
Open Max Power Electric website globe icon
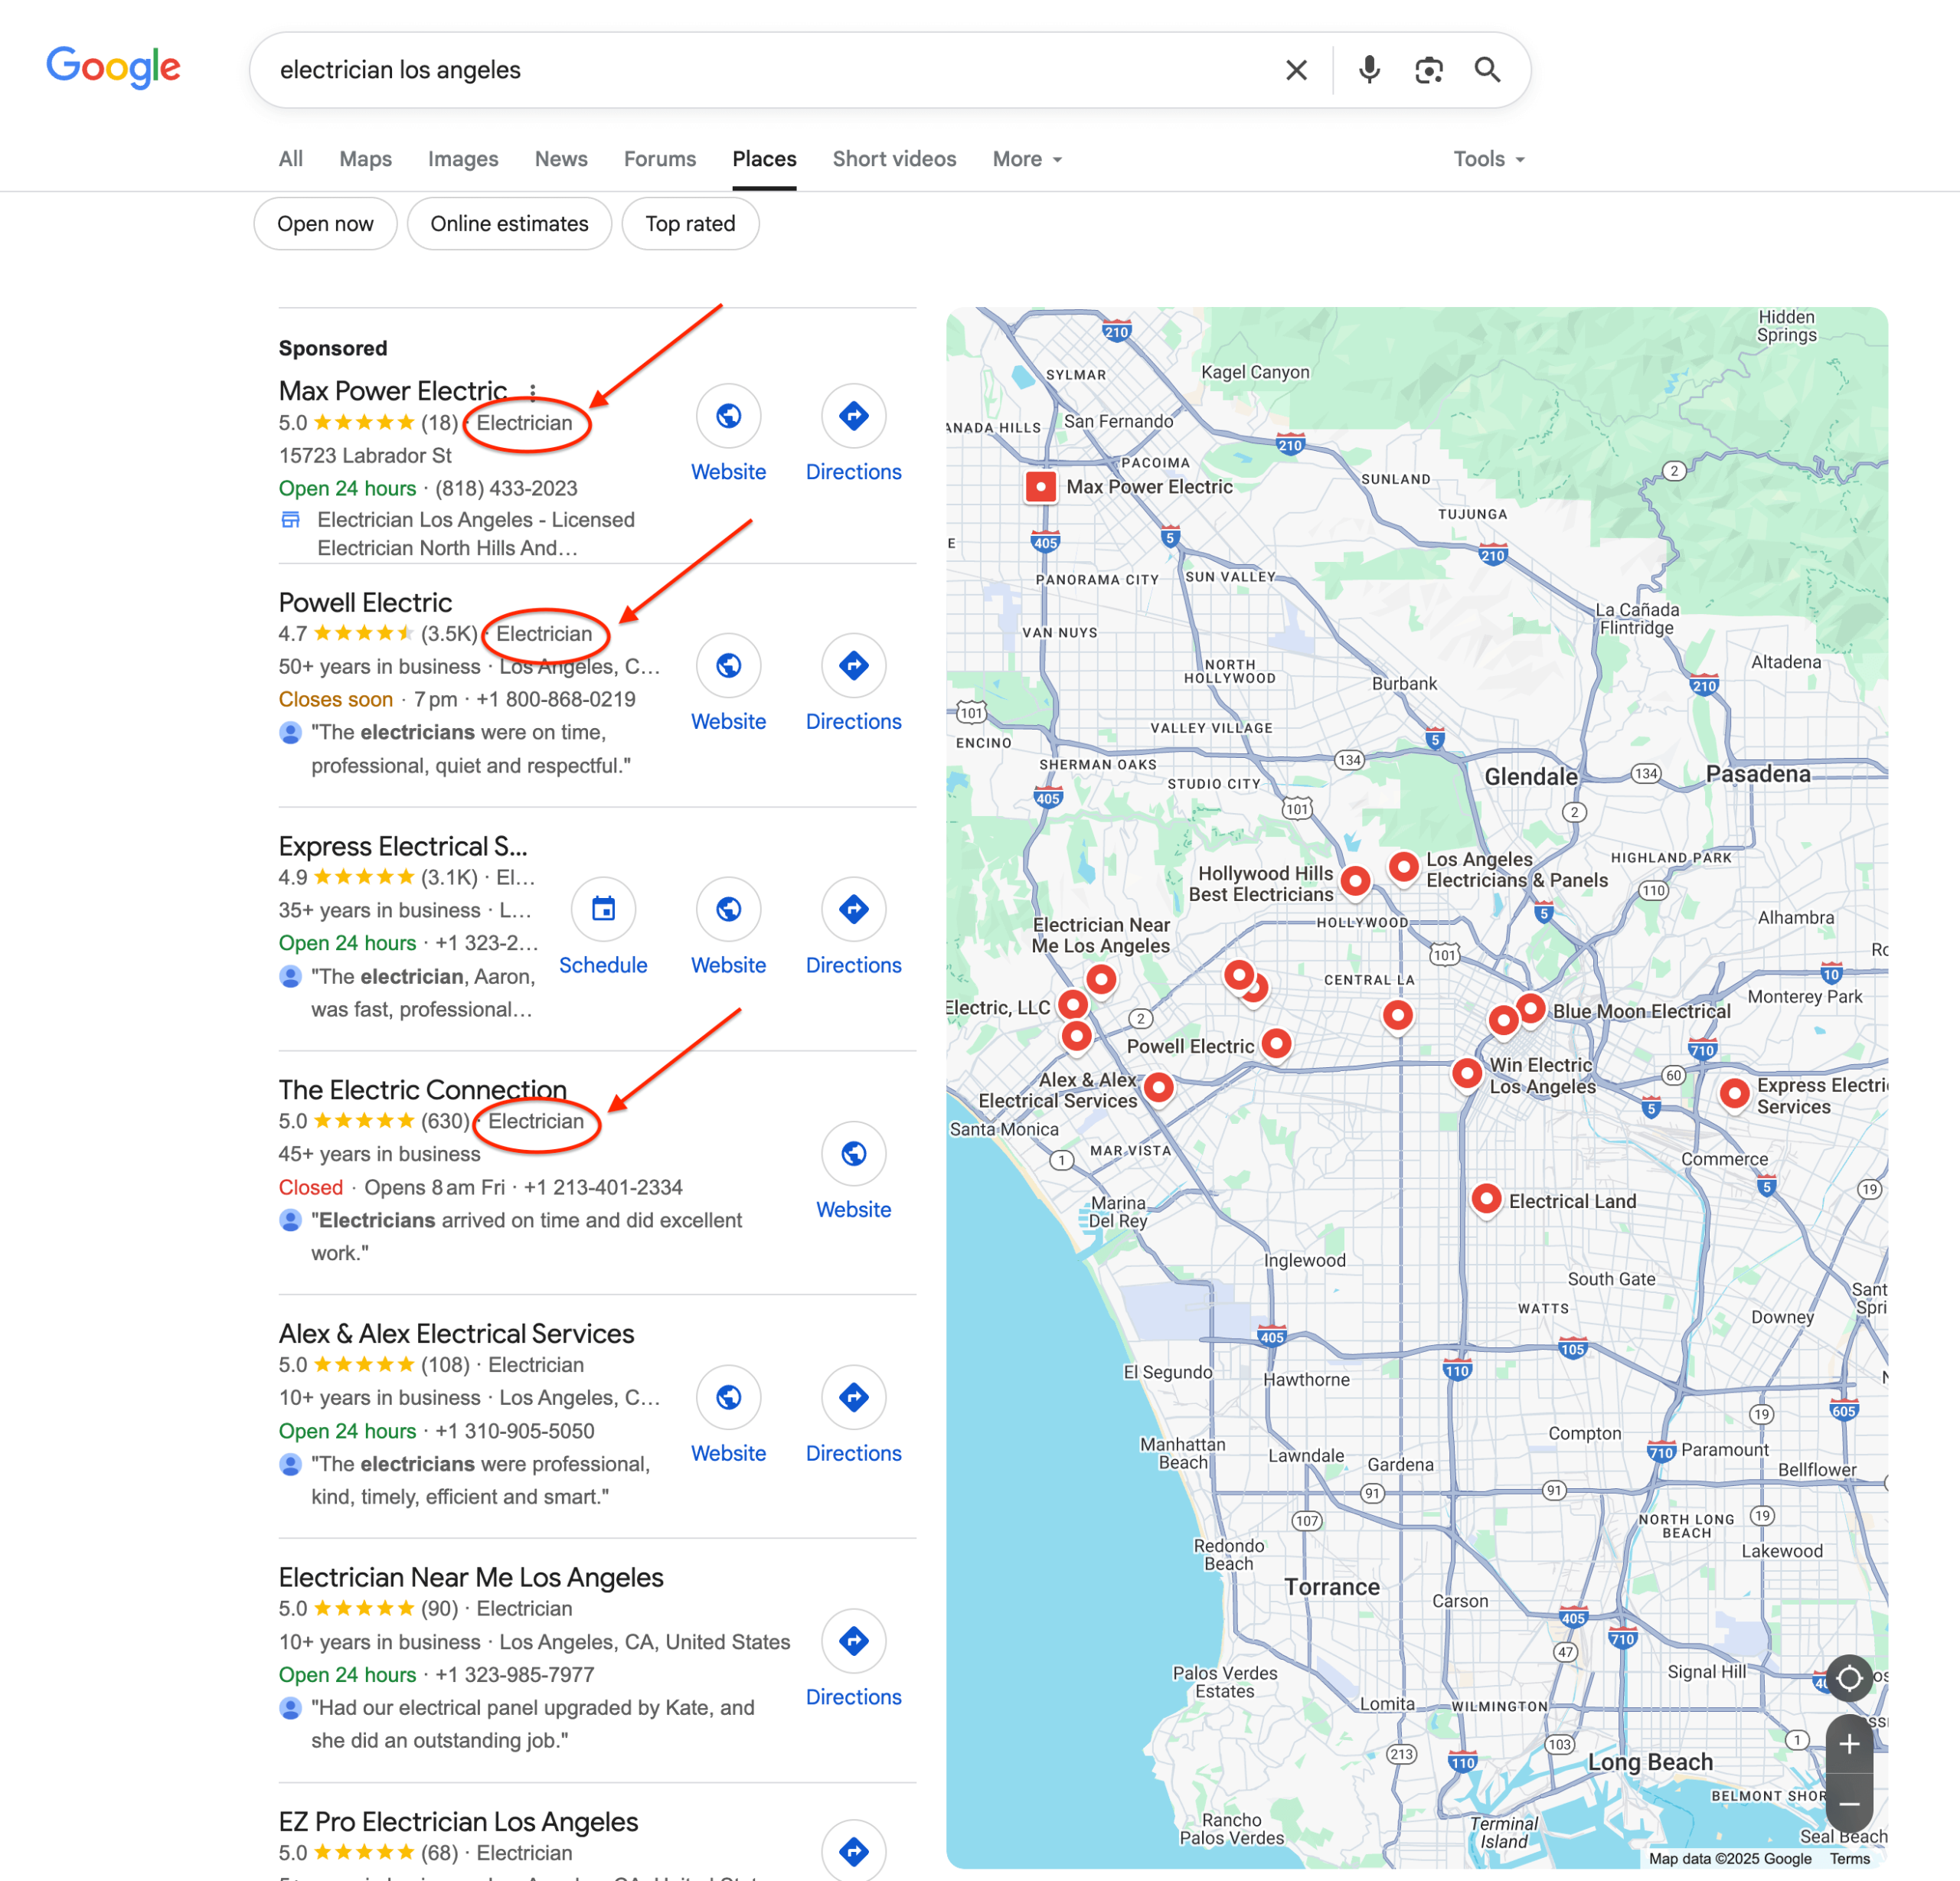tap(728, 416)
